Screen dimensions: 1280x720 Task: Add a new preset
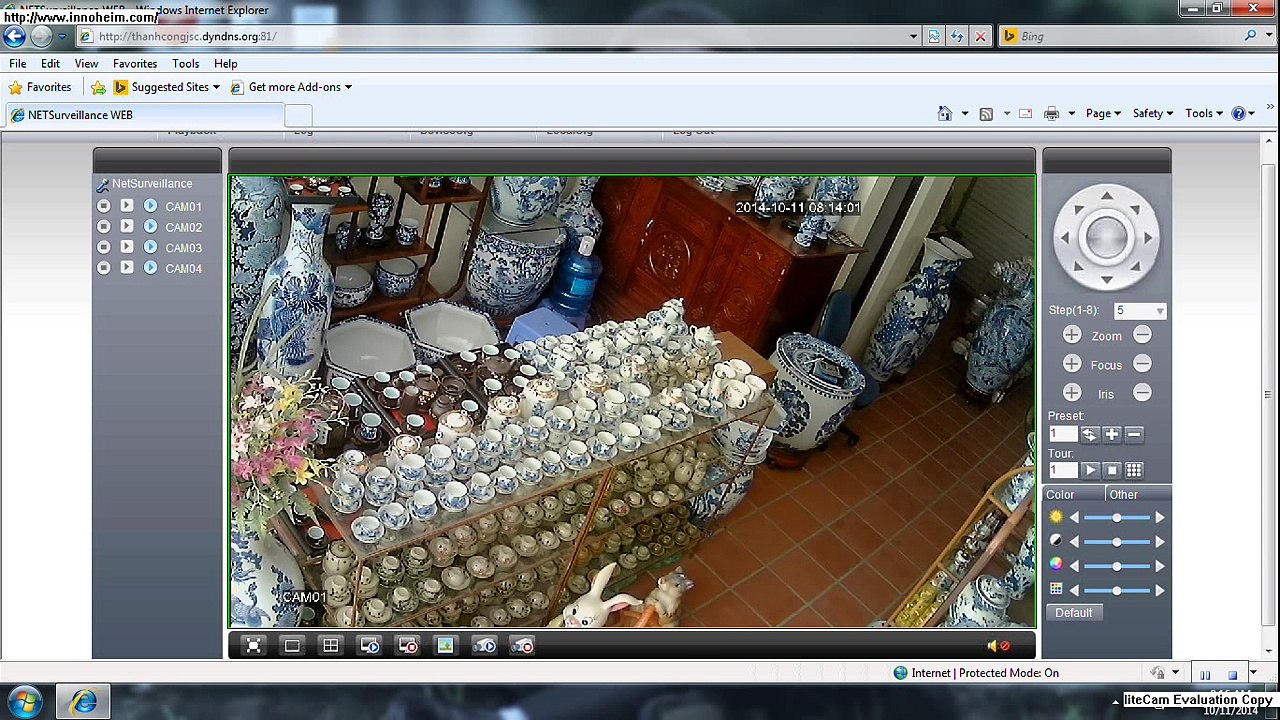click(x=1111, y=434)
